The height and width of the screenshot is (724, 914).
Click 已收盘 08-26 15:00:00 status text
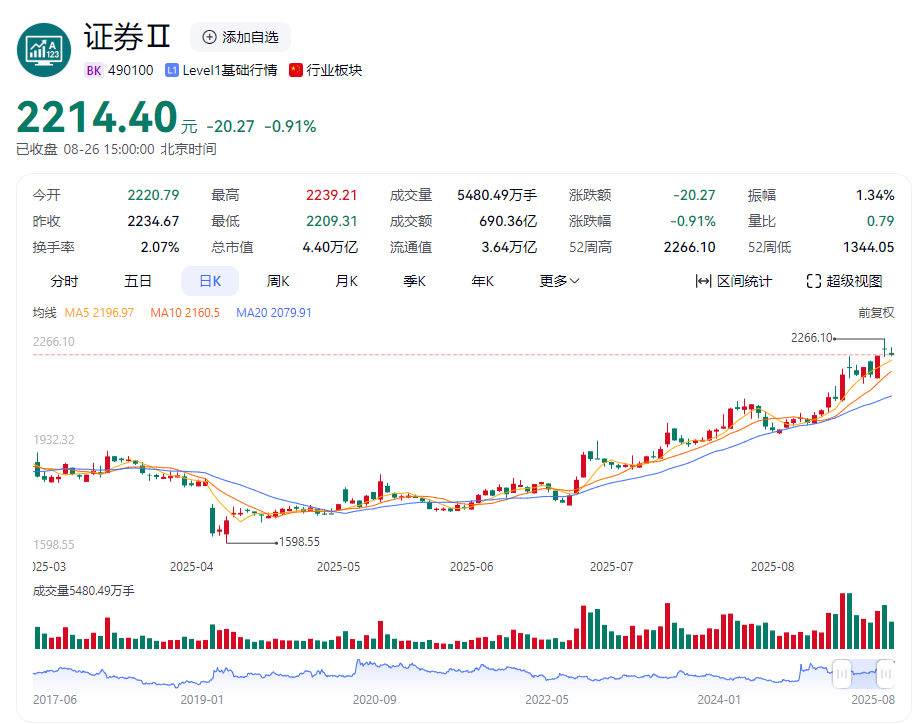116,150
